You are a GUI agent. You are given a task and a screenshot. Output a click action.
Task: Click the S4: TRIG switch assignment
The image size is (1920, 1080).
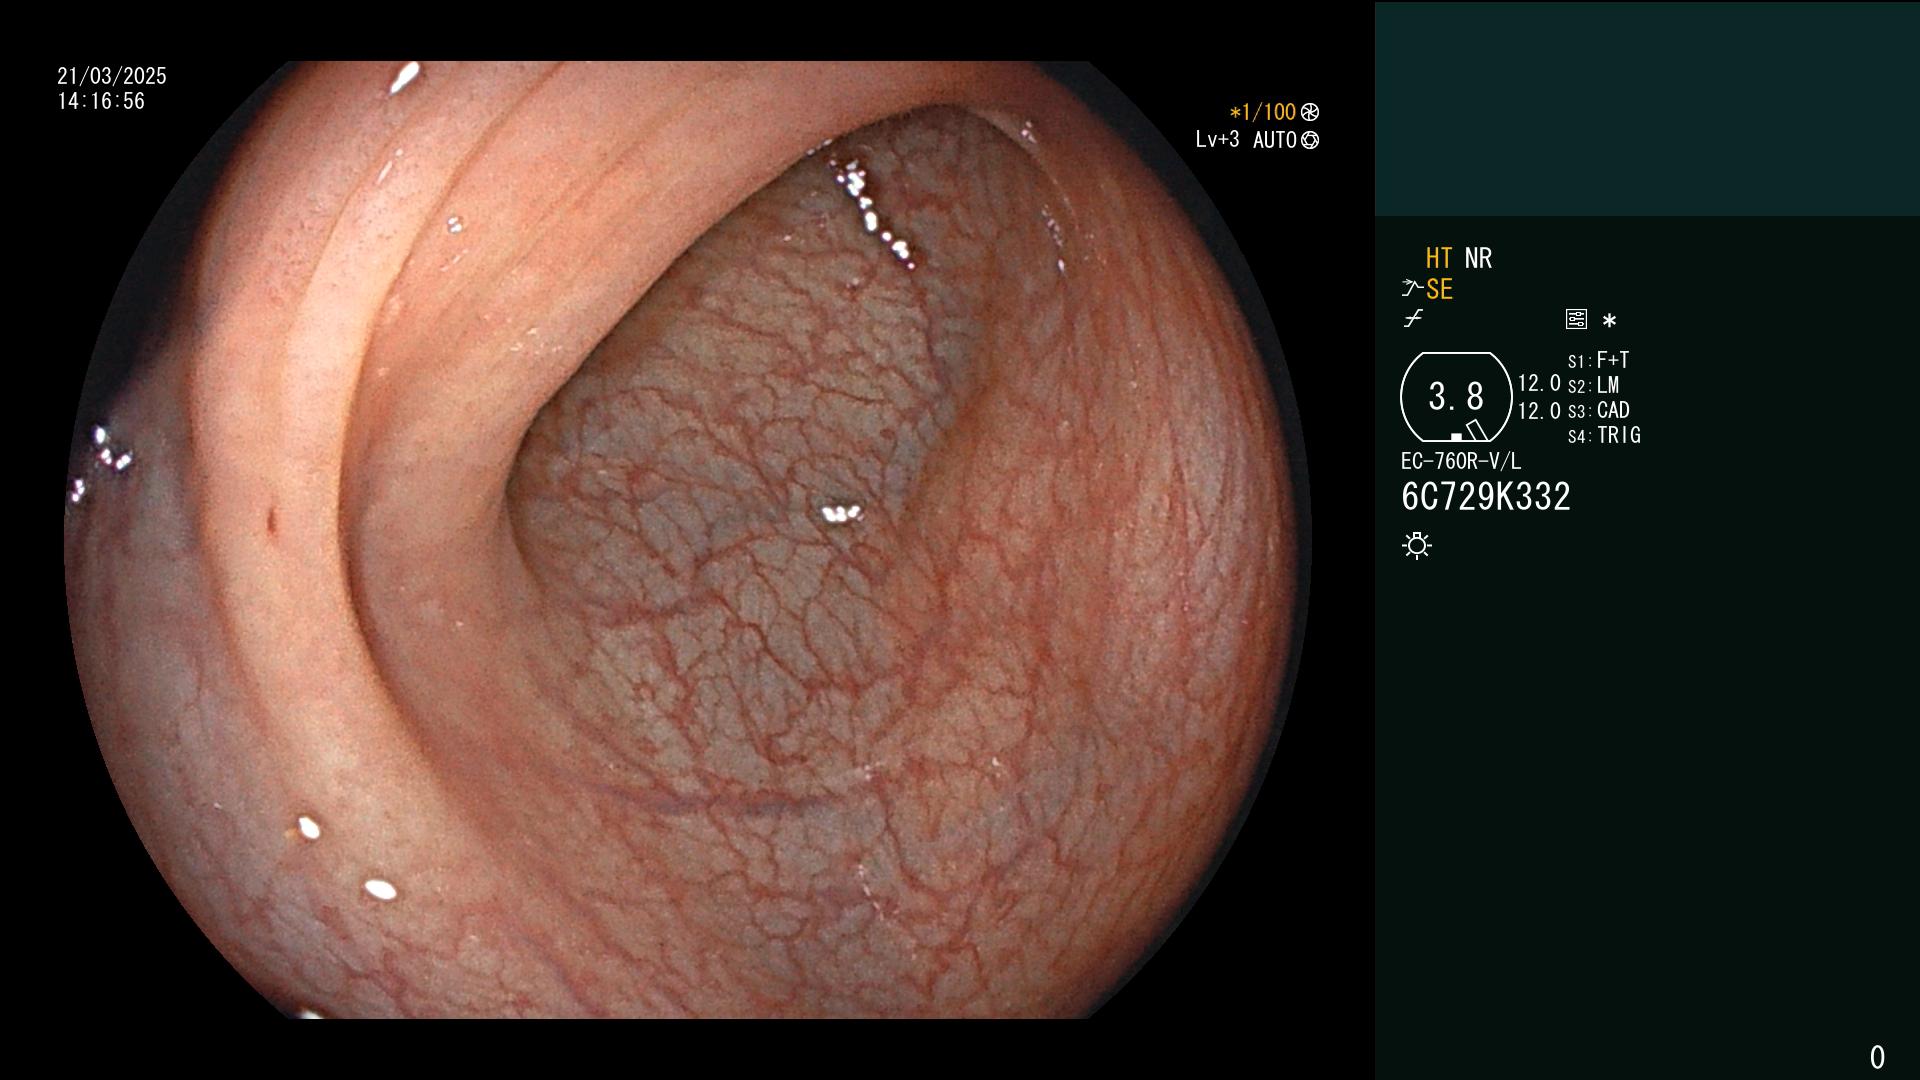coord(1604,435)
